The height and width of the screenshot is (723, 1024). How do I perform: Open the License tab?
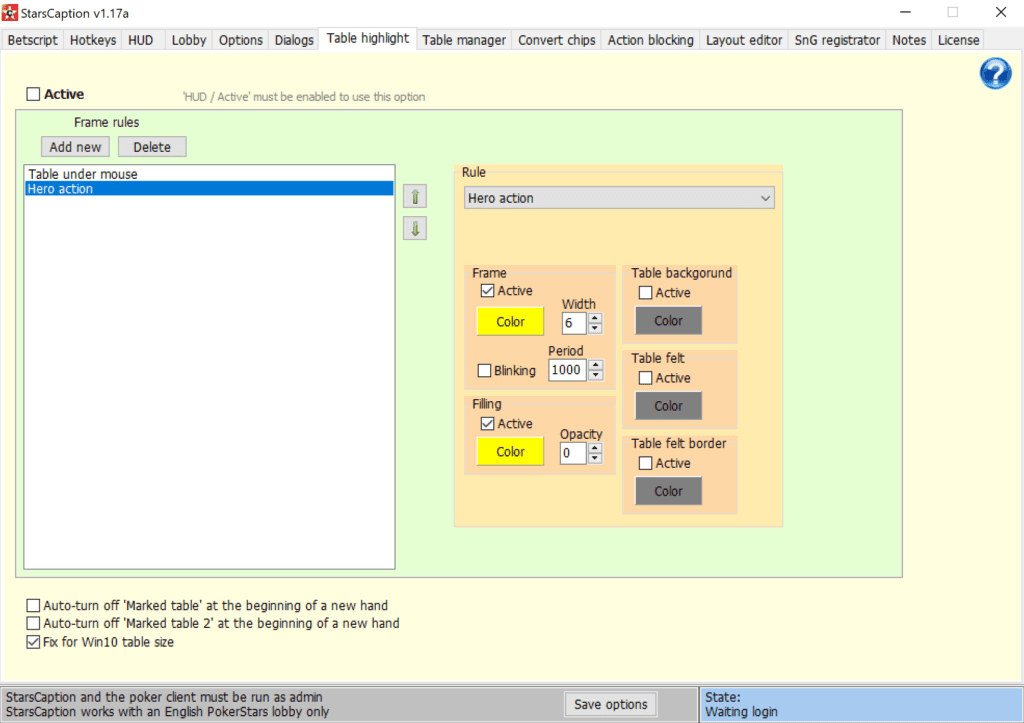(x=959, y=40)
